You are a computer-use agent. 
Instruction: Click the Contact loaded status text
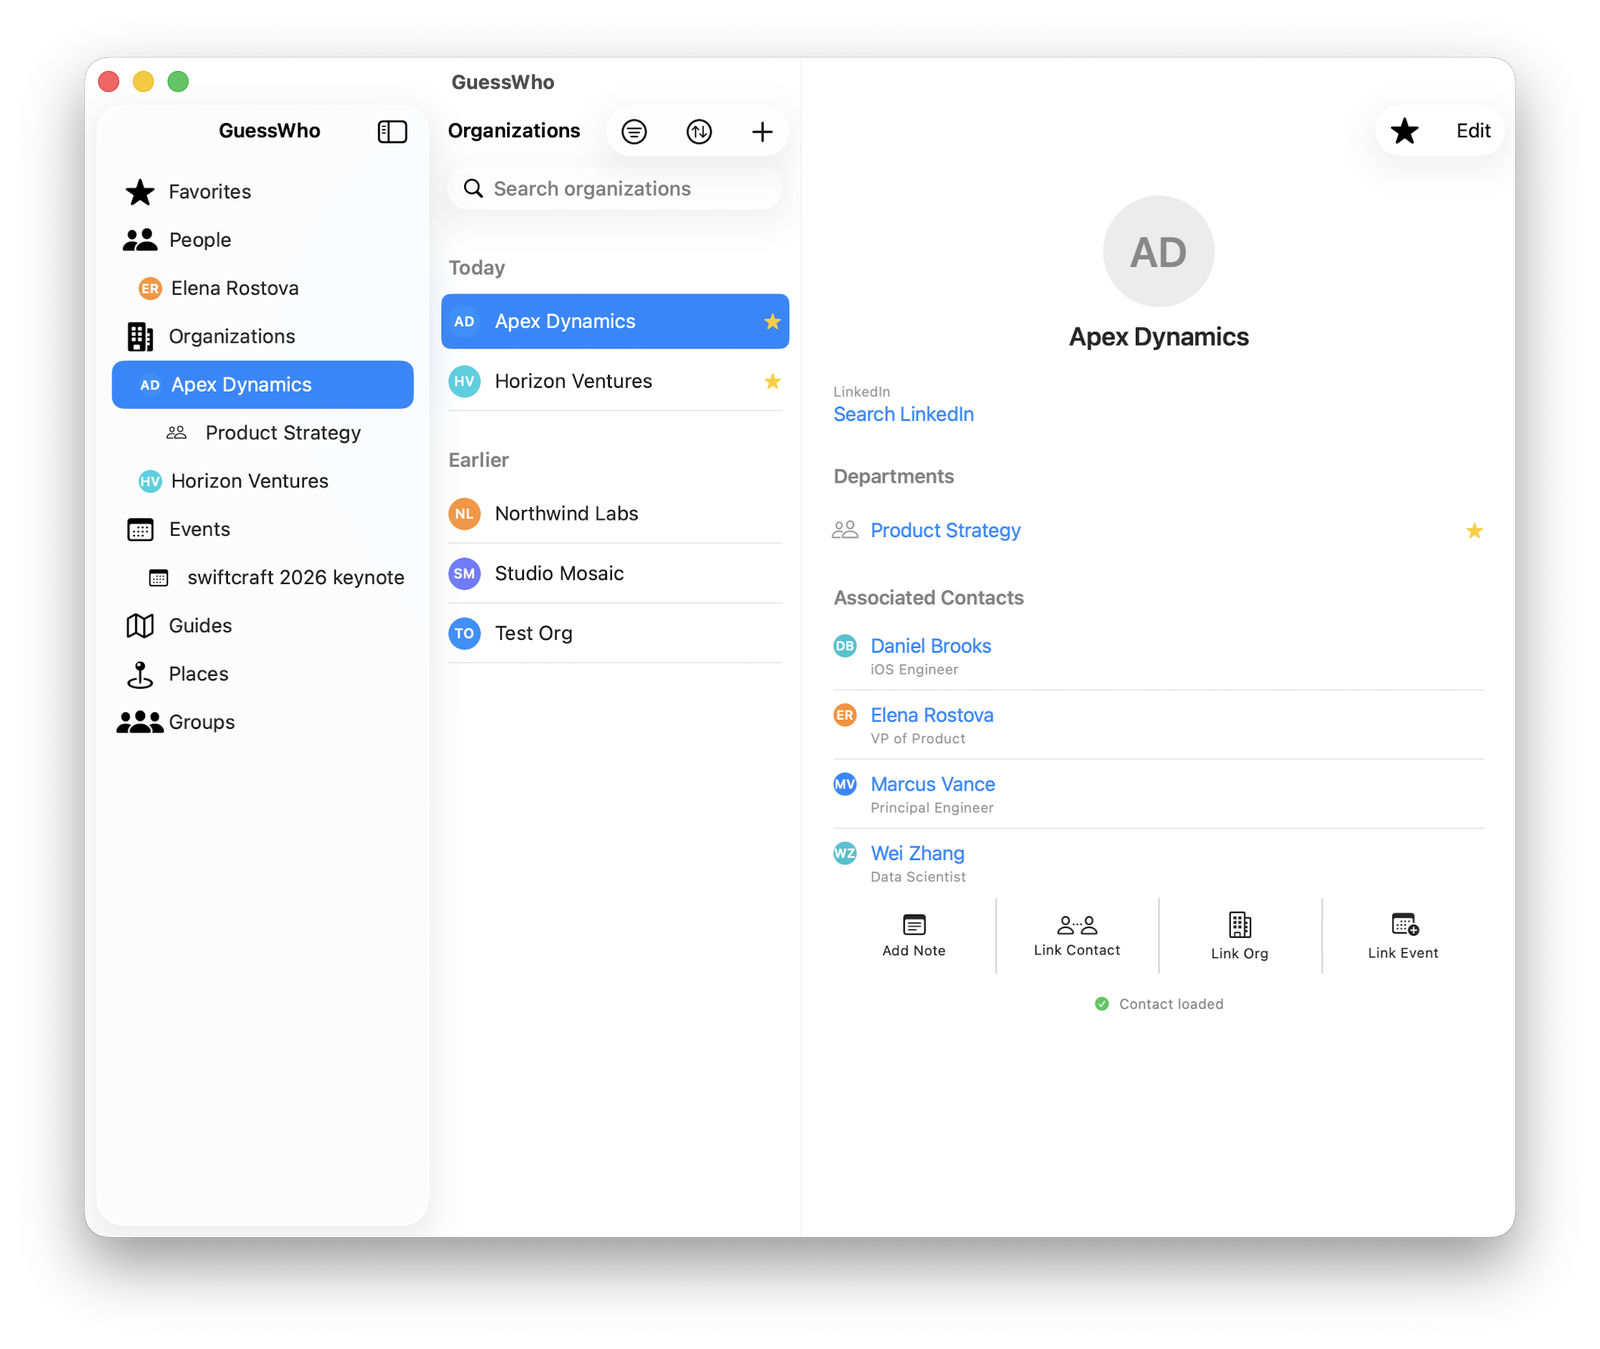click(x=1171, y=1004)
